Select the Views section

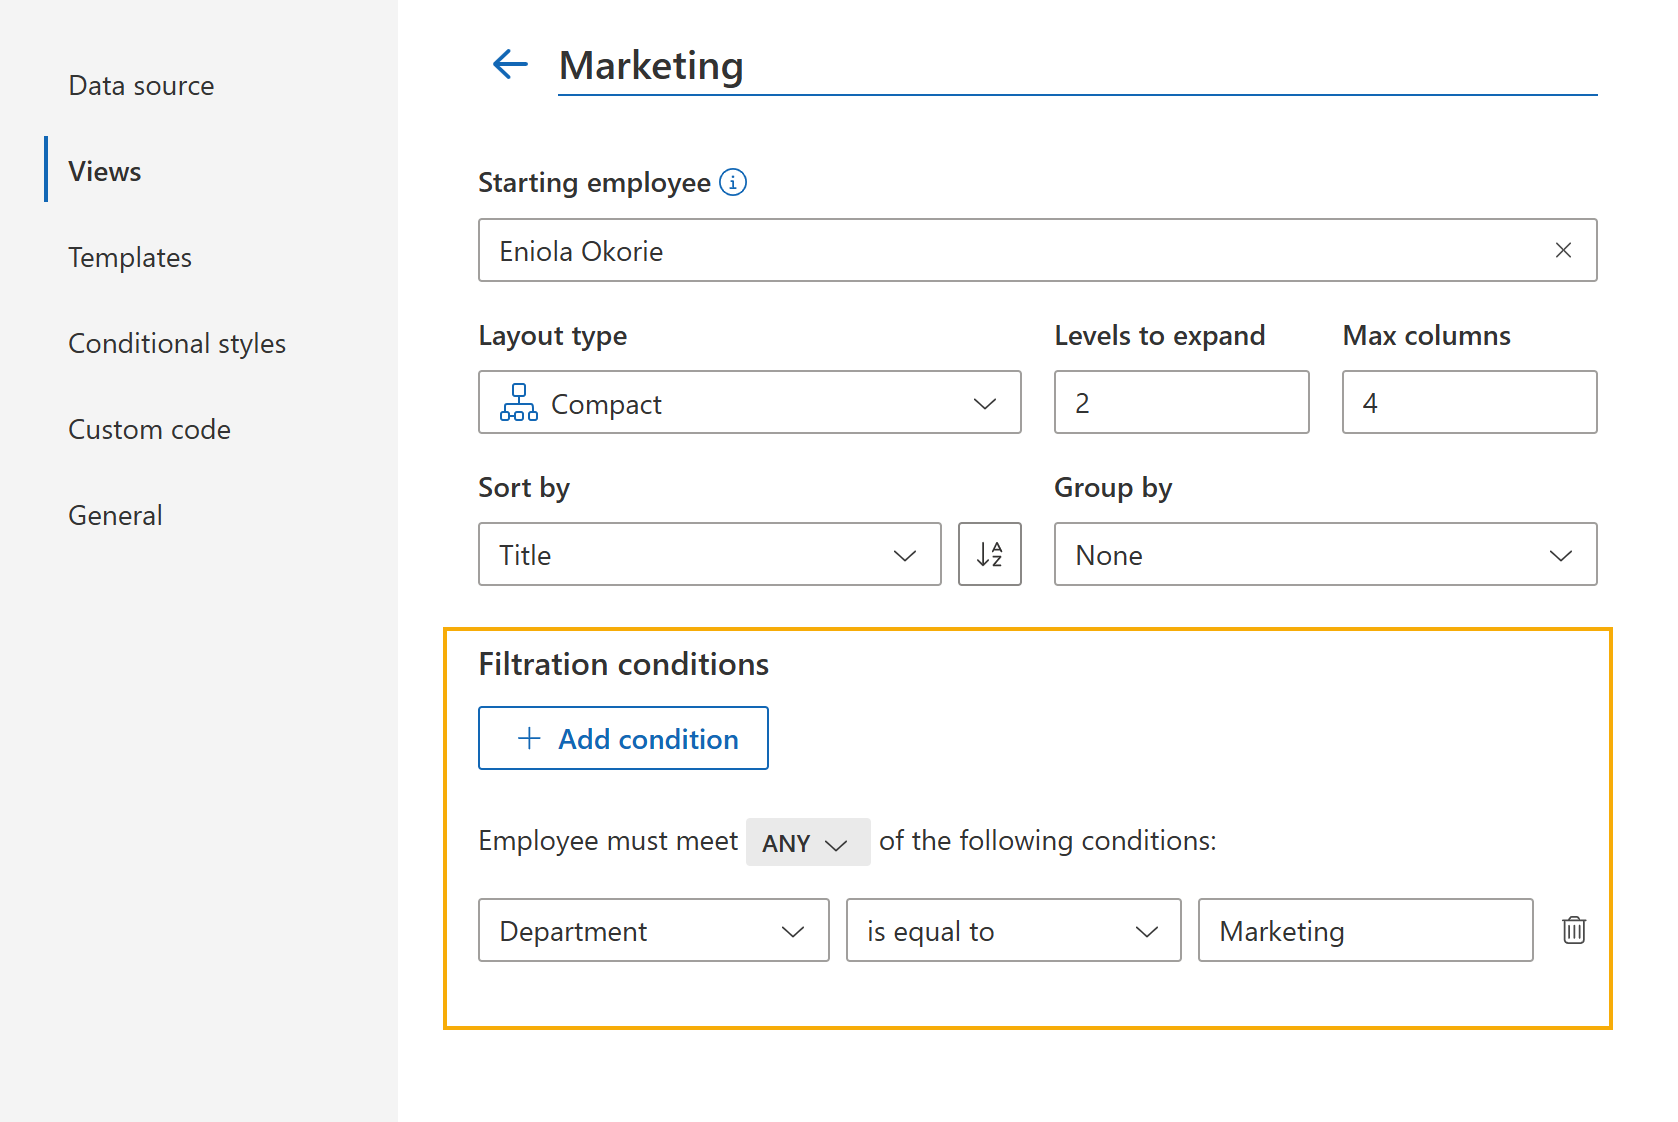[105, 171]
